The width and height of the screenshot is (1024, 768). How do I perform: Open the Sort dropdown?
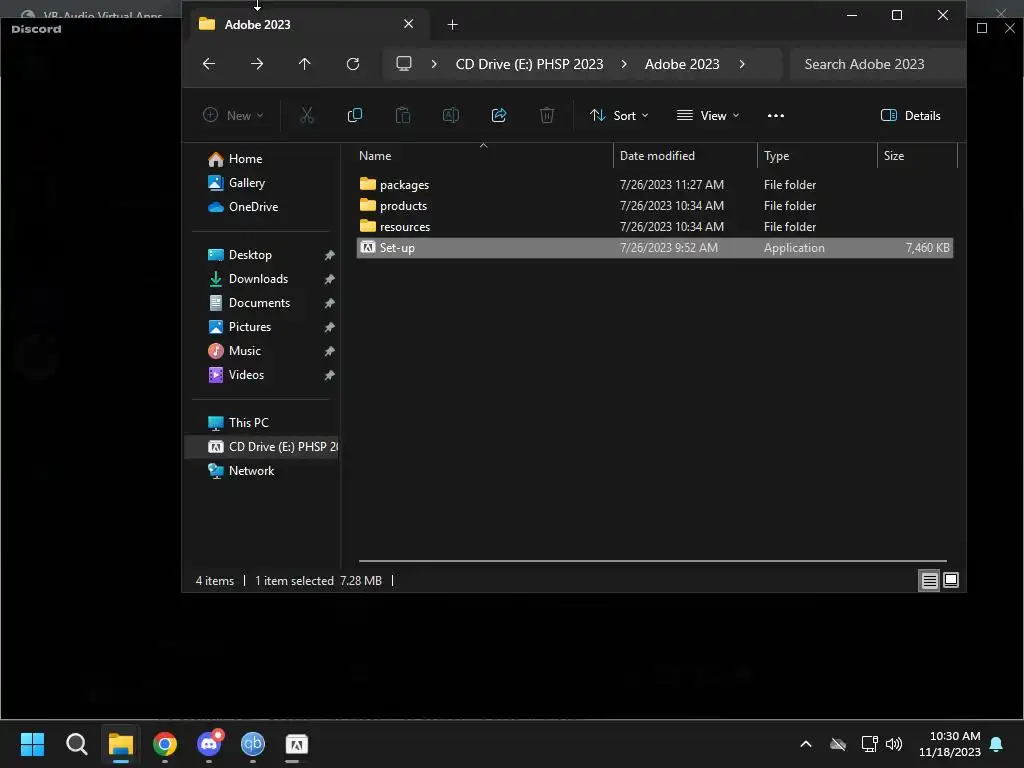(x=619, y=116)
